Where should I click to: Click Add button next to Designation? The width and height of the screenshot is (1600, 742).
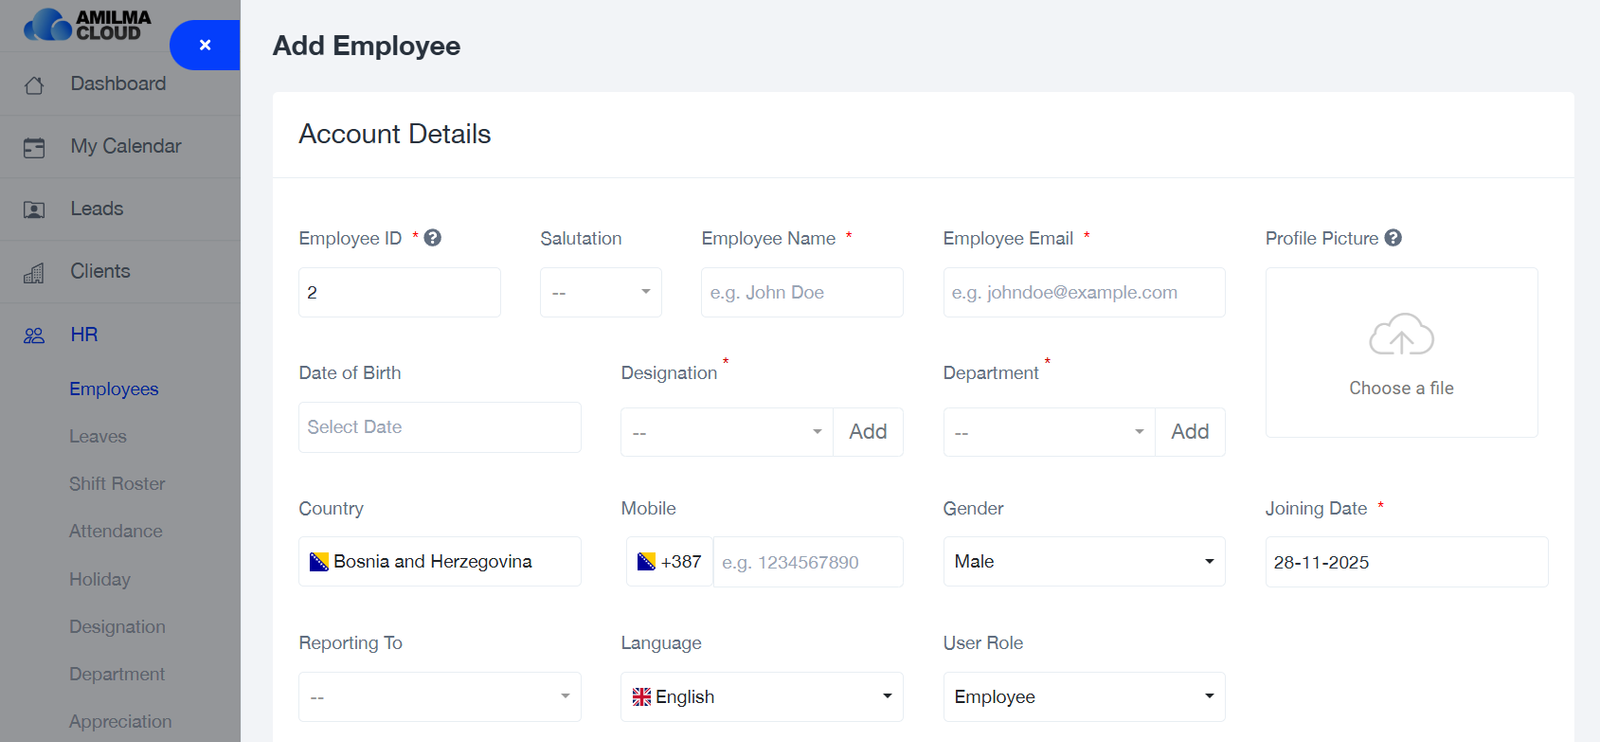(867, 432)
